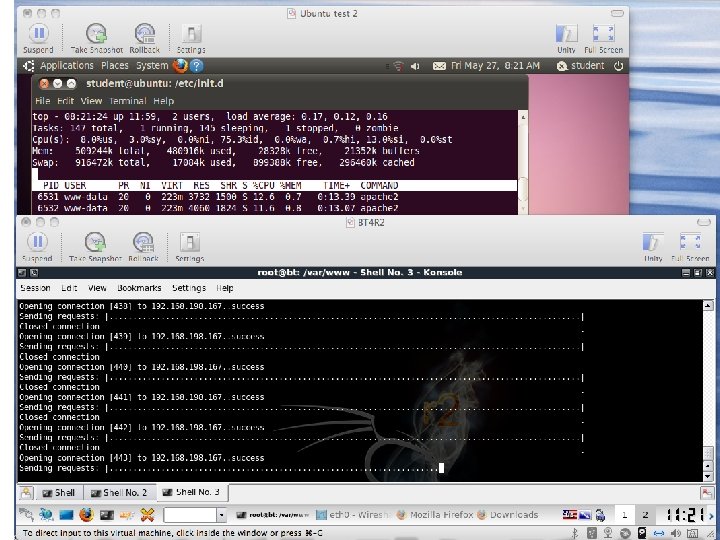Select virtual desktop 1 in pager
The image size is (720, 540).
[x=624, y=515]
